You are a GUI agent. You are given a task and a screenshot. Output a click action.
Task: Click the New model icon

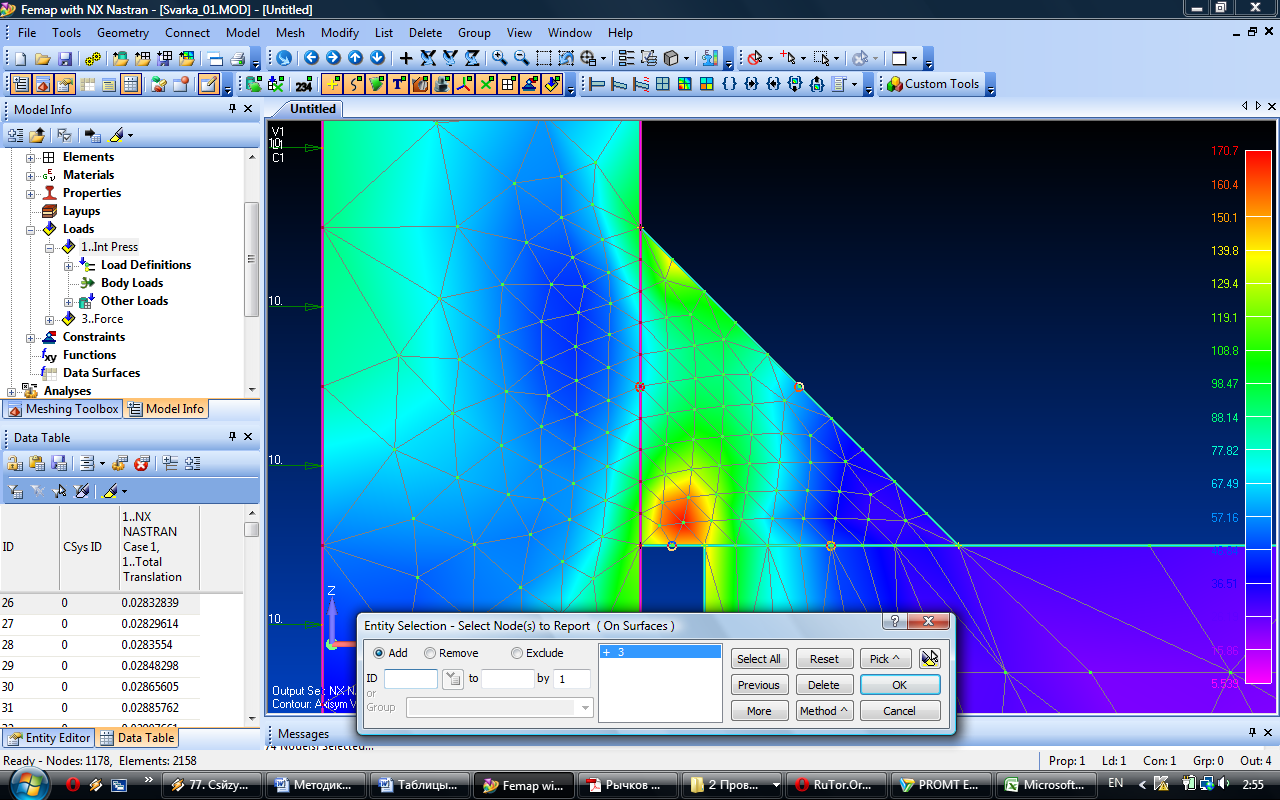point(21,59)
